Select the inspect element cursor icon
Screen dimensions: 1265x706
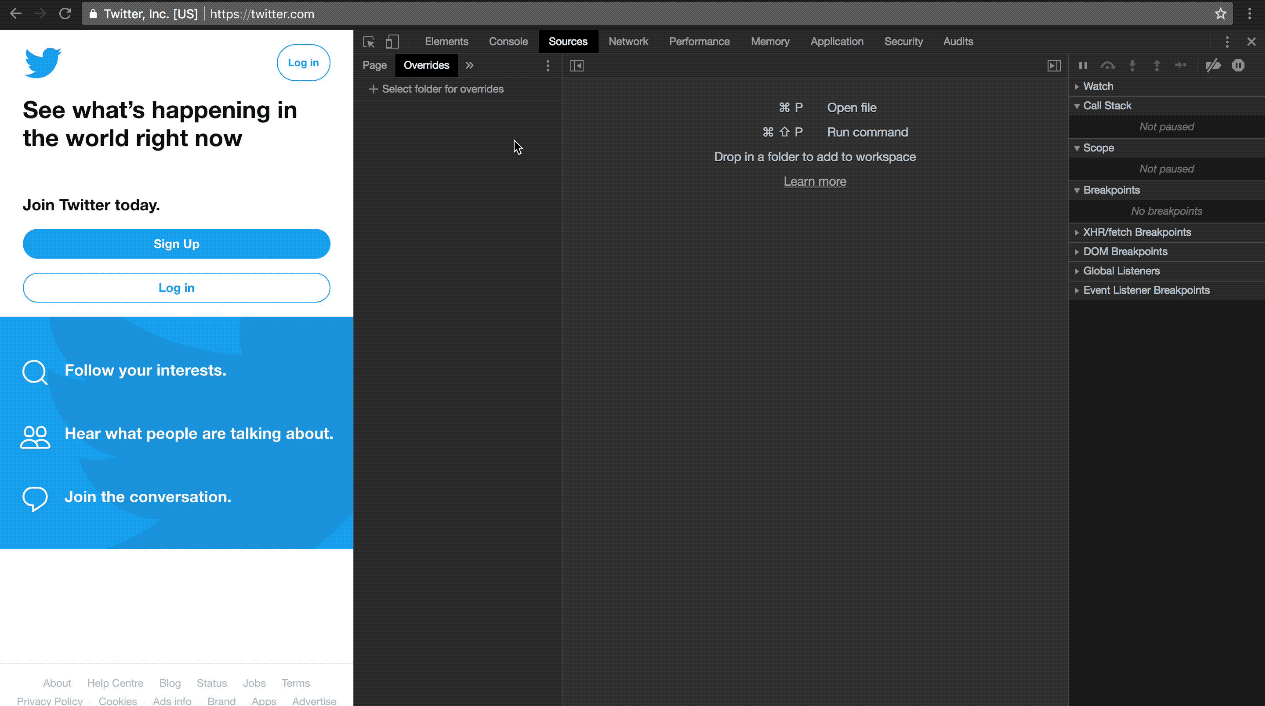(369, 41)
